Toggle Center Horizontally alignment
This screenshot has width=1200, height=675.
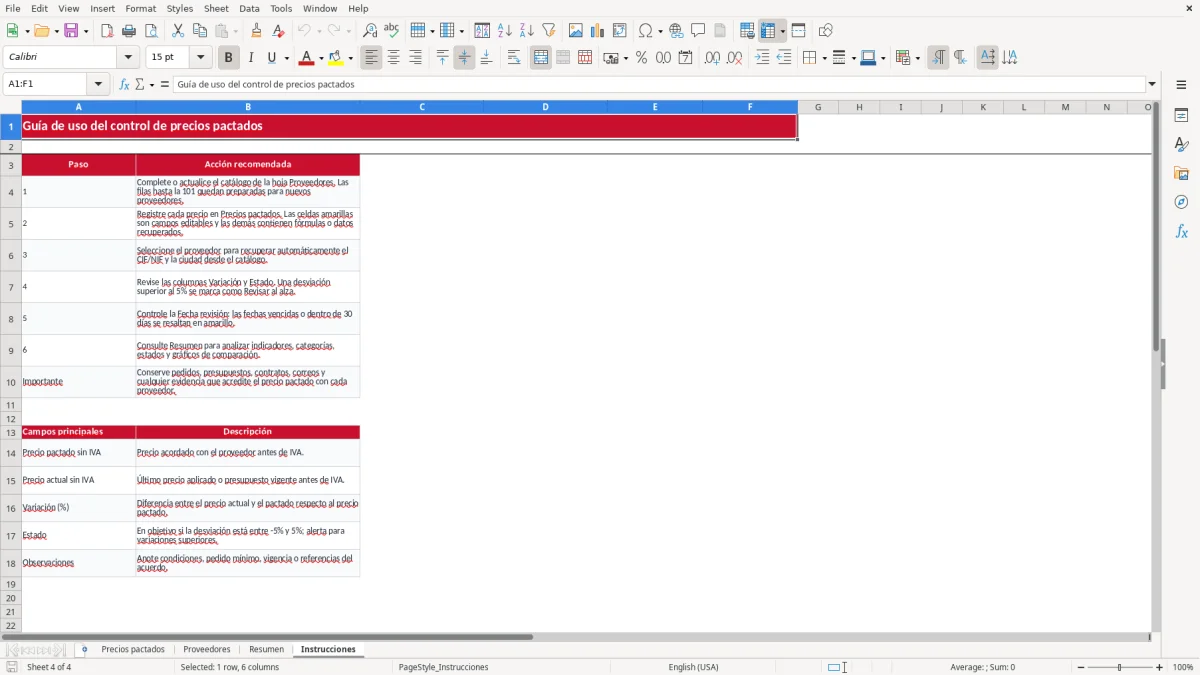394,58
